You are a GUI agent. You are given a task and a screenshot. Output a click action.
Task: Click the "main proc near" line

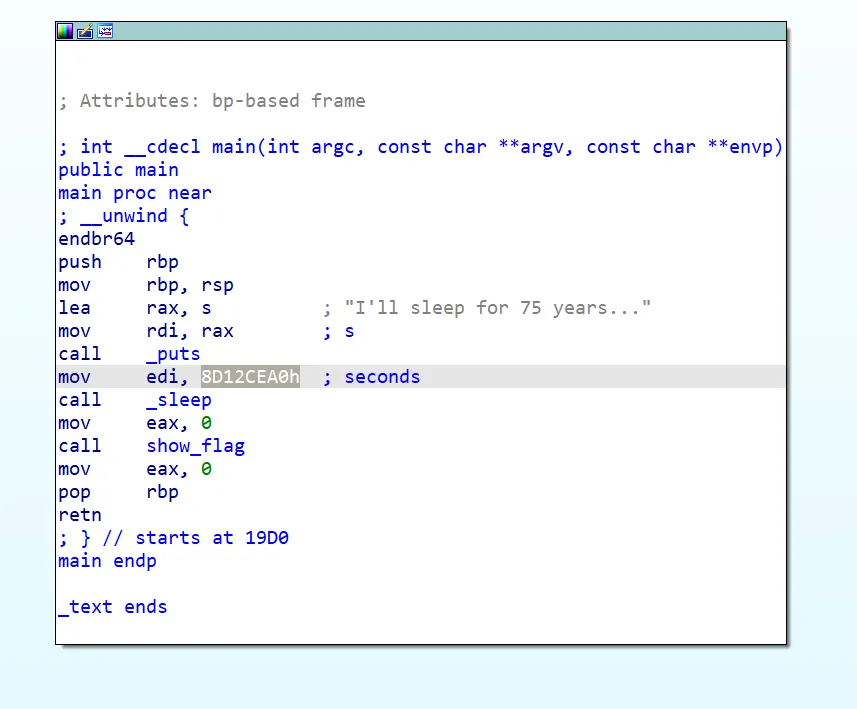134,193
